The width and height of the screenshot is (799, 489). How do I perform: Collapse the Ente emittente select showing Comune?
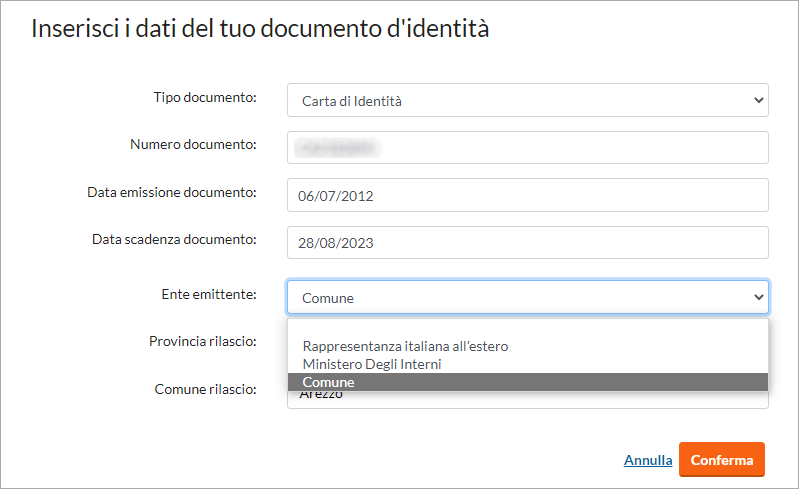pos(527,297)
